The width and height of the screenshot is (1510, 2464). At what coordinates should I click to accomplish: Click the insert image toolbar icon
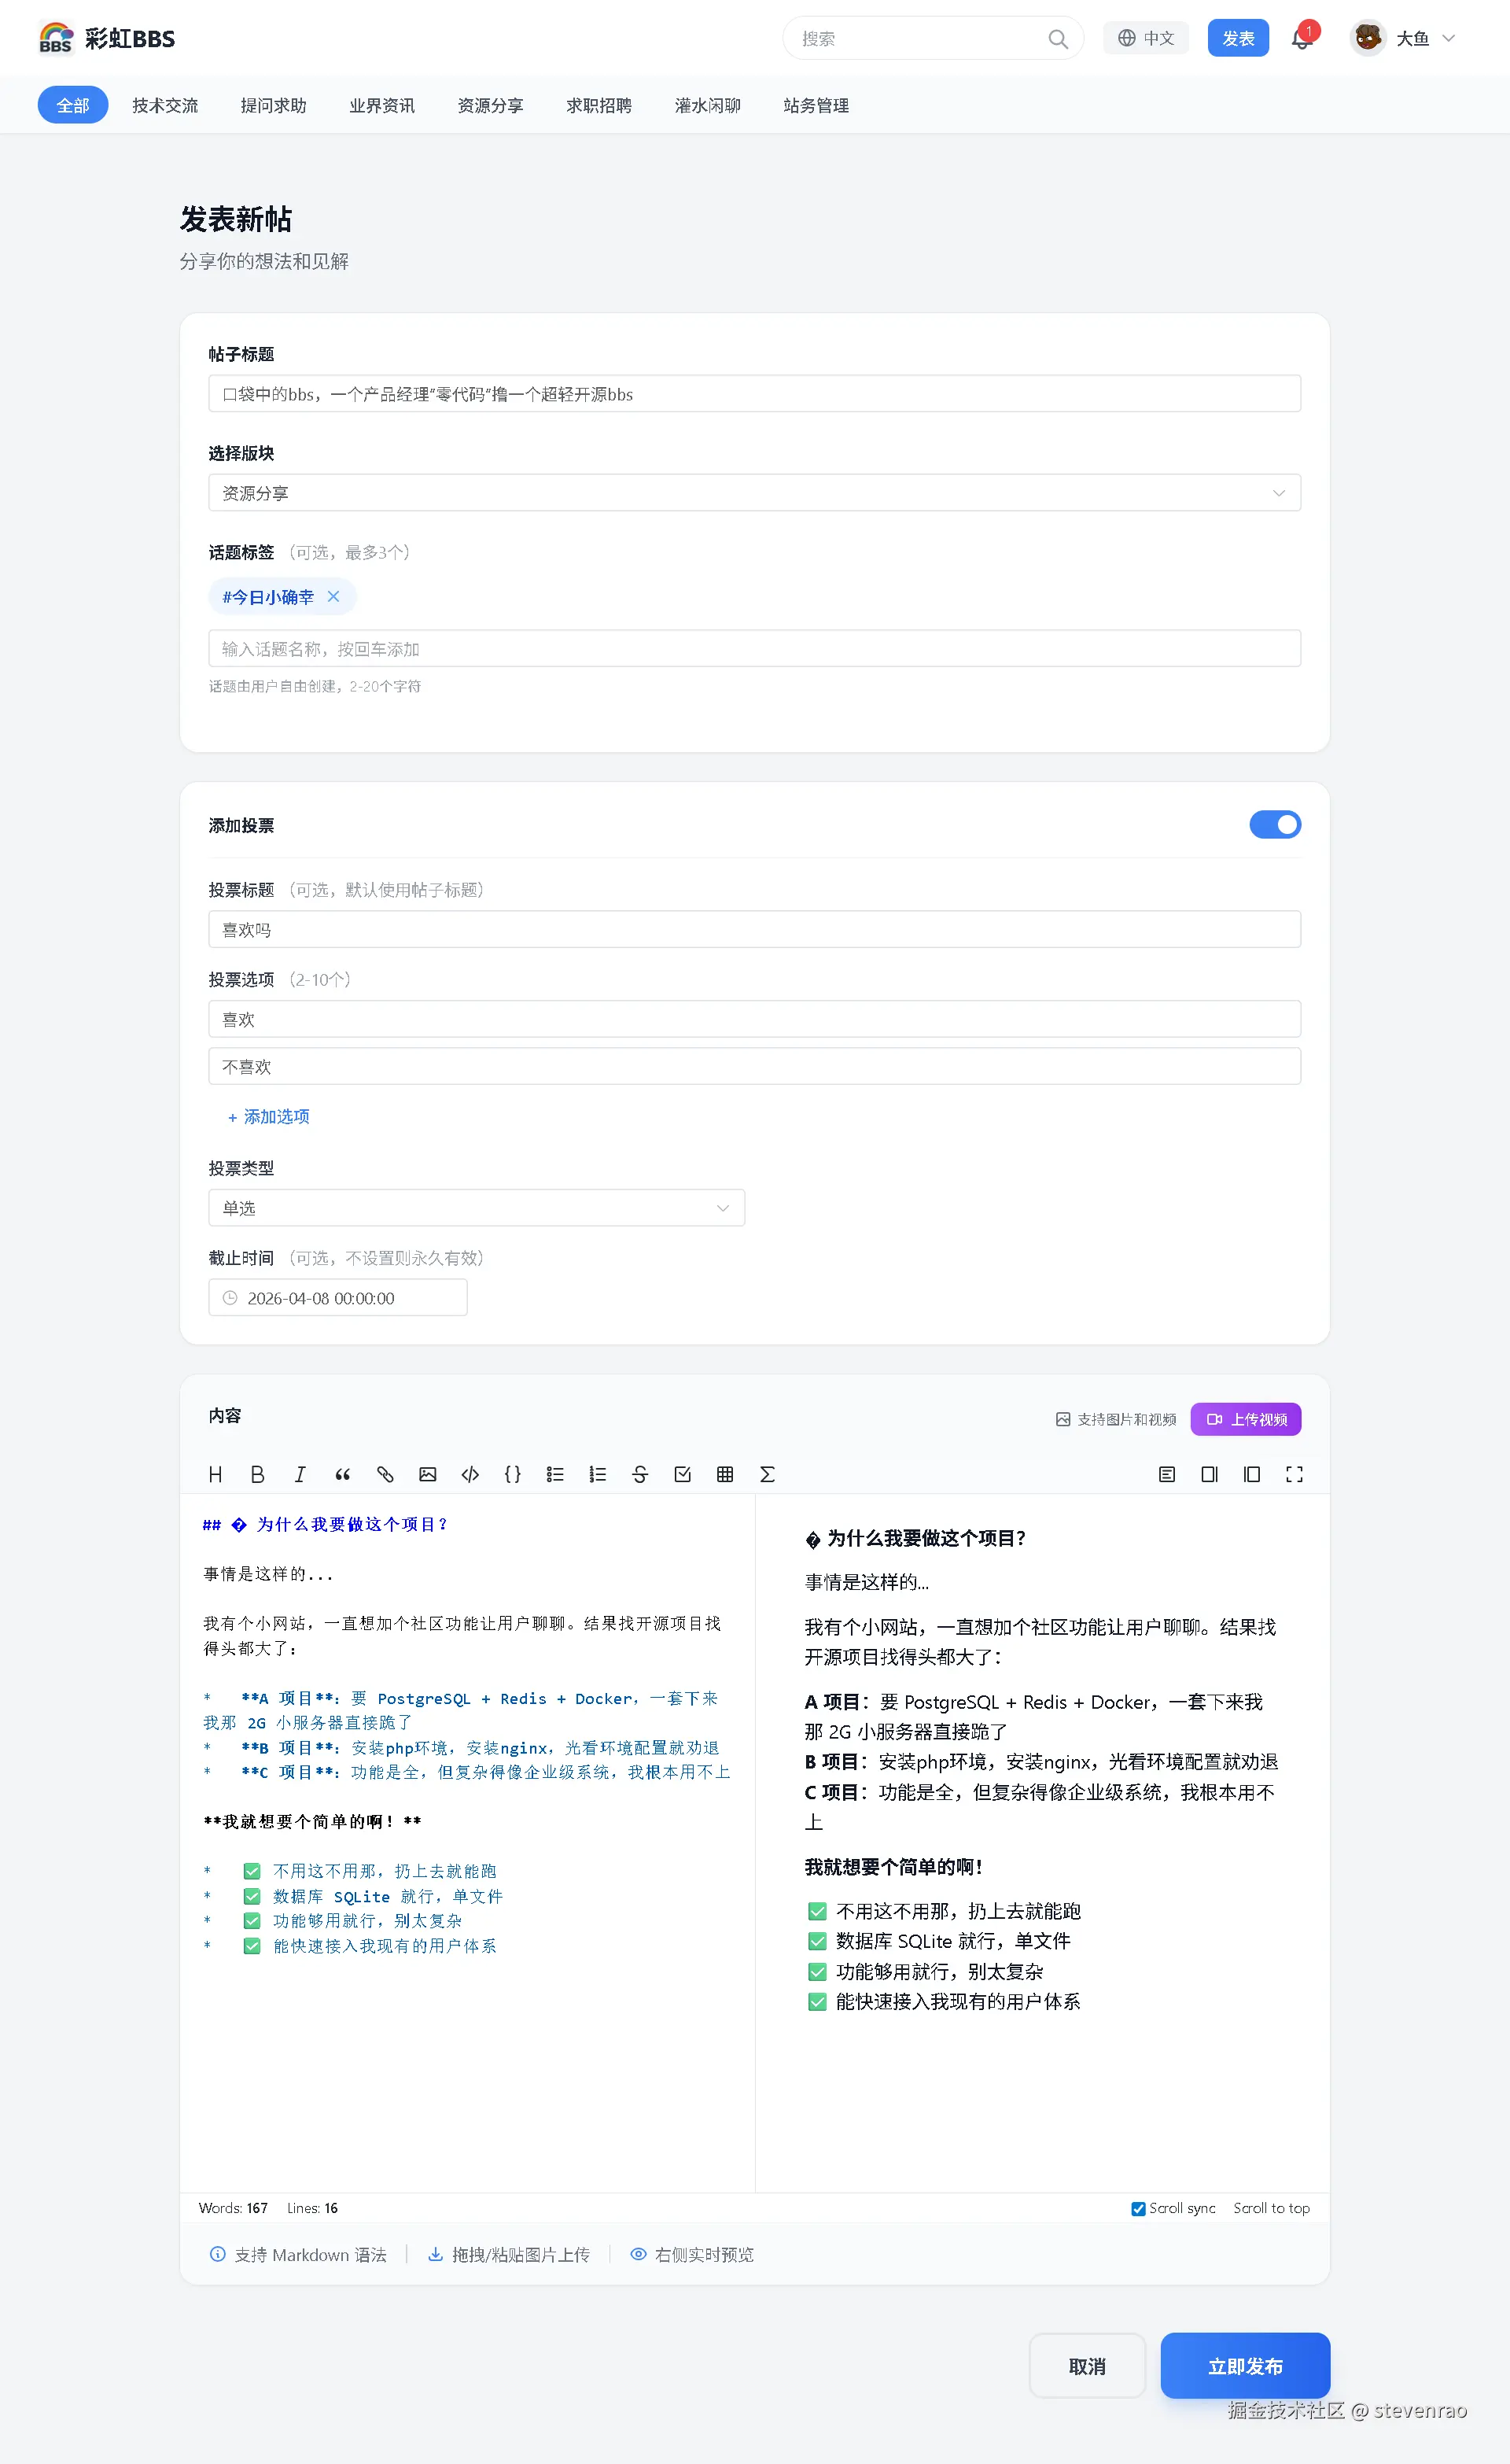(x=428, y=1474)
